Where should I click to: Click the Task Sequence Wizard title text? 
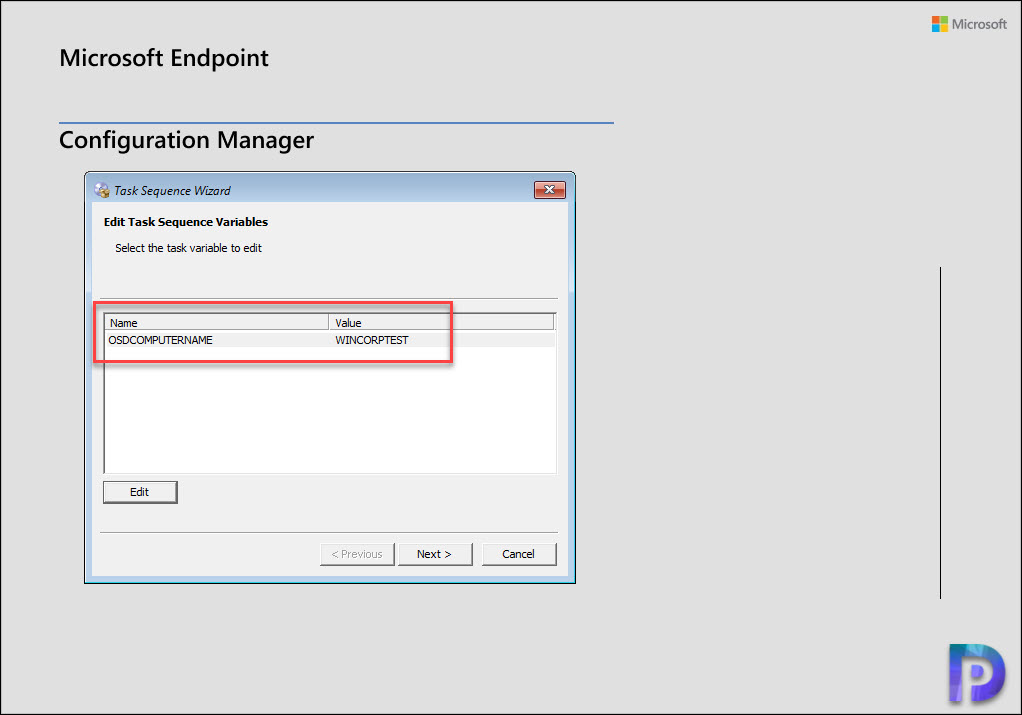[x=172, y=190]
